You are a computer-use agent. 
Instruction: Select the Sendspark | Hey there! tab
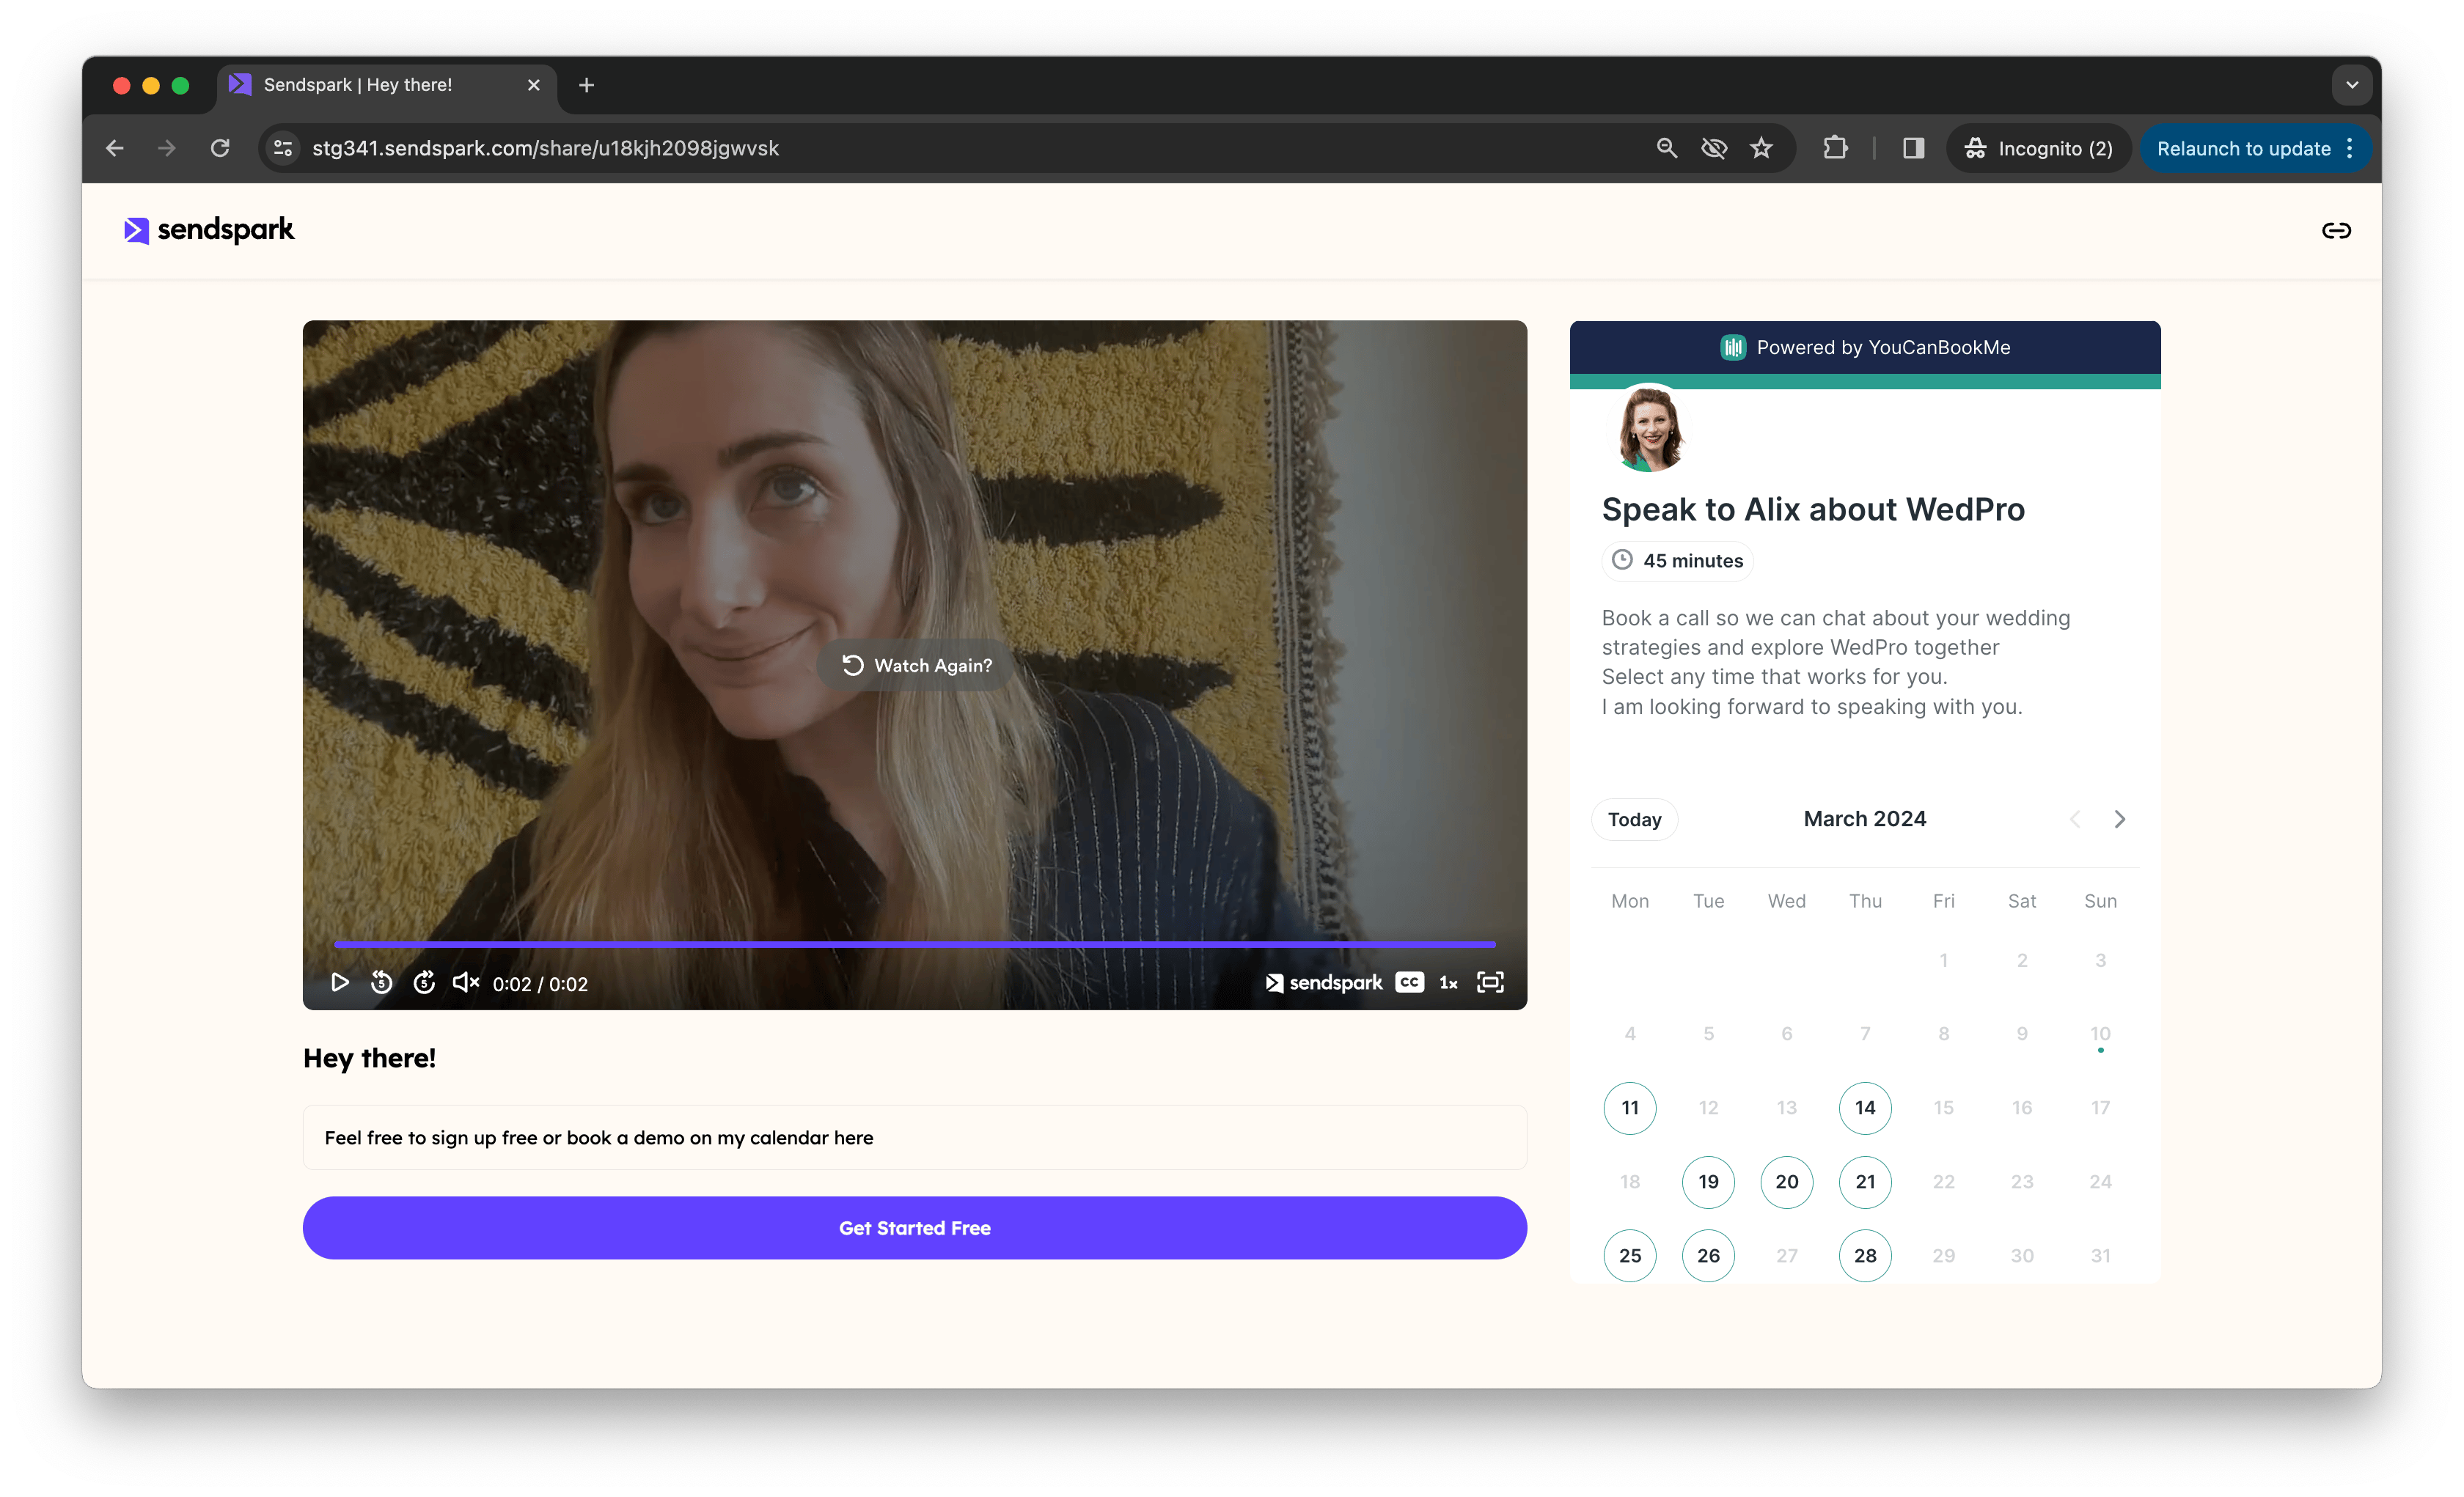[387, 85]
